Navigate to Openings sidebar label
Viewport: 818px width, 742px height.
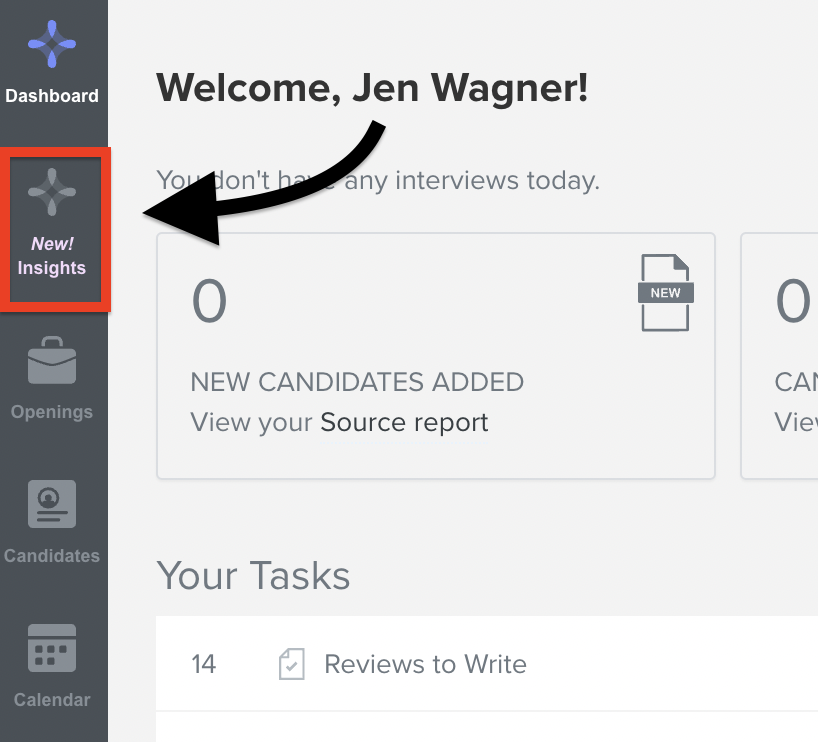point(52,412)
